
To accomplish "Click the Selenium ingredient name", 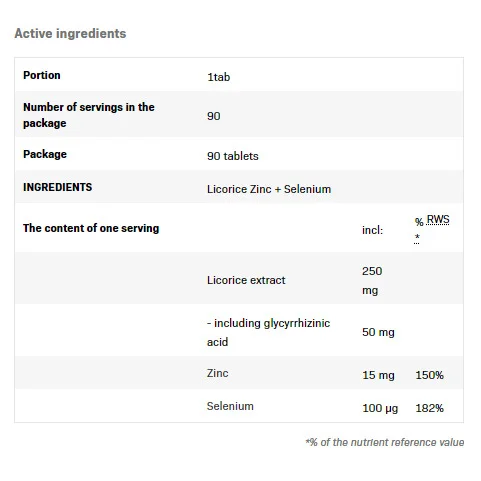I will click(x=230, y=406).
